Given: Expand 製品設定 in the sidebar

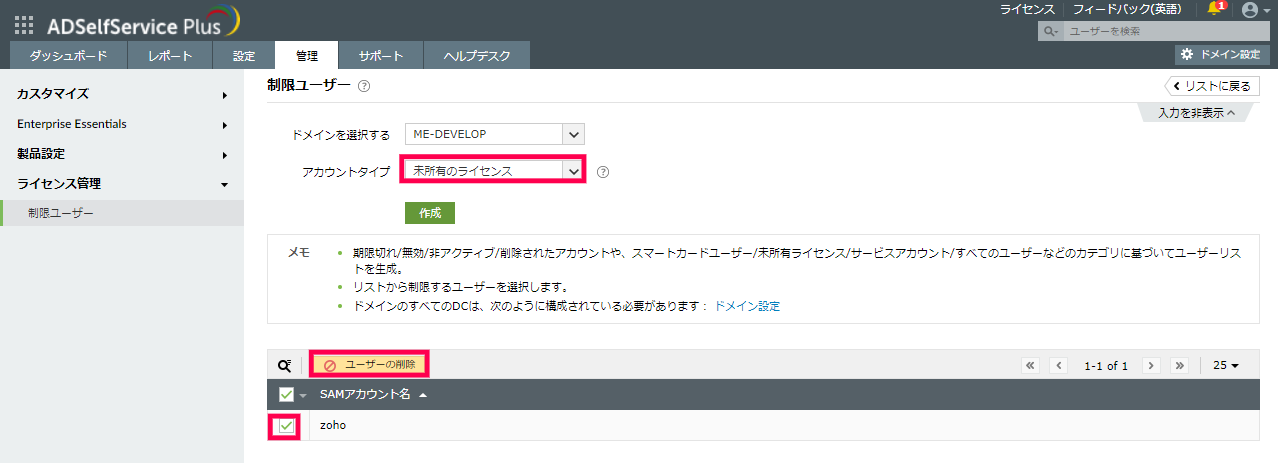Looking at the screenshot, I should [x=122, y=154].
